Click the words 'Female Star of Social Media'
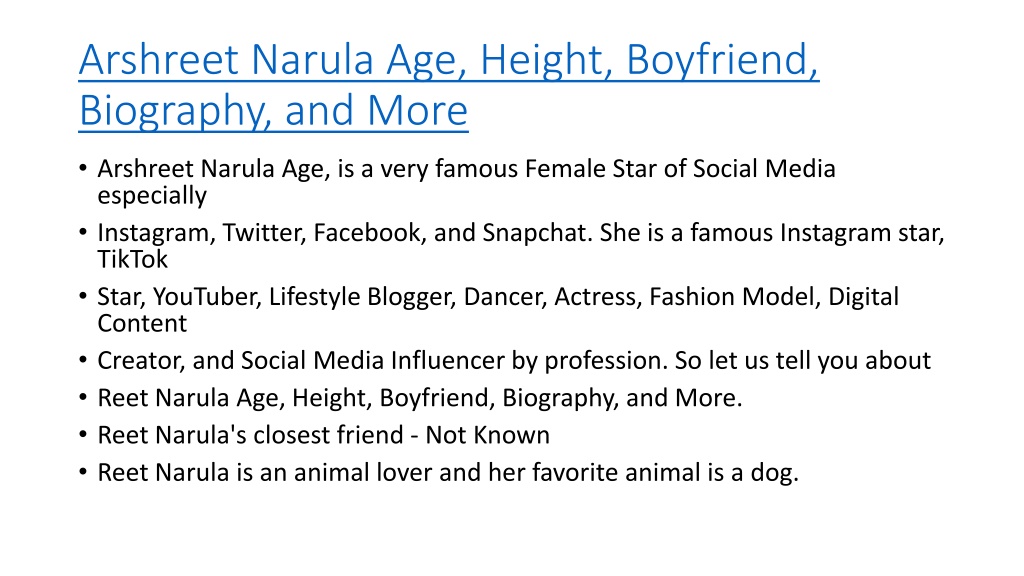 tap(680, 169)
